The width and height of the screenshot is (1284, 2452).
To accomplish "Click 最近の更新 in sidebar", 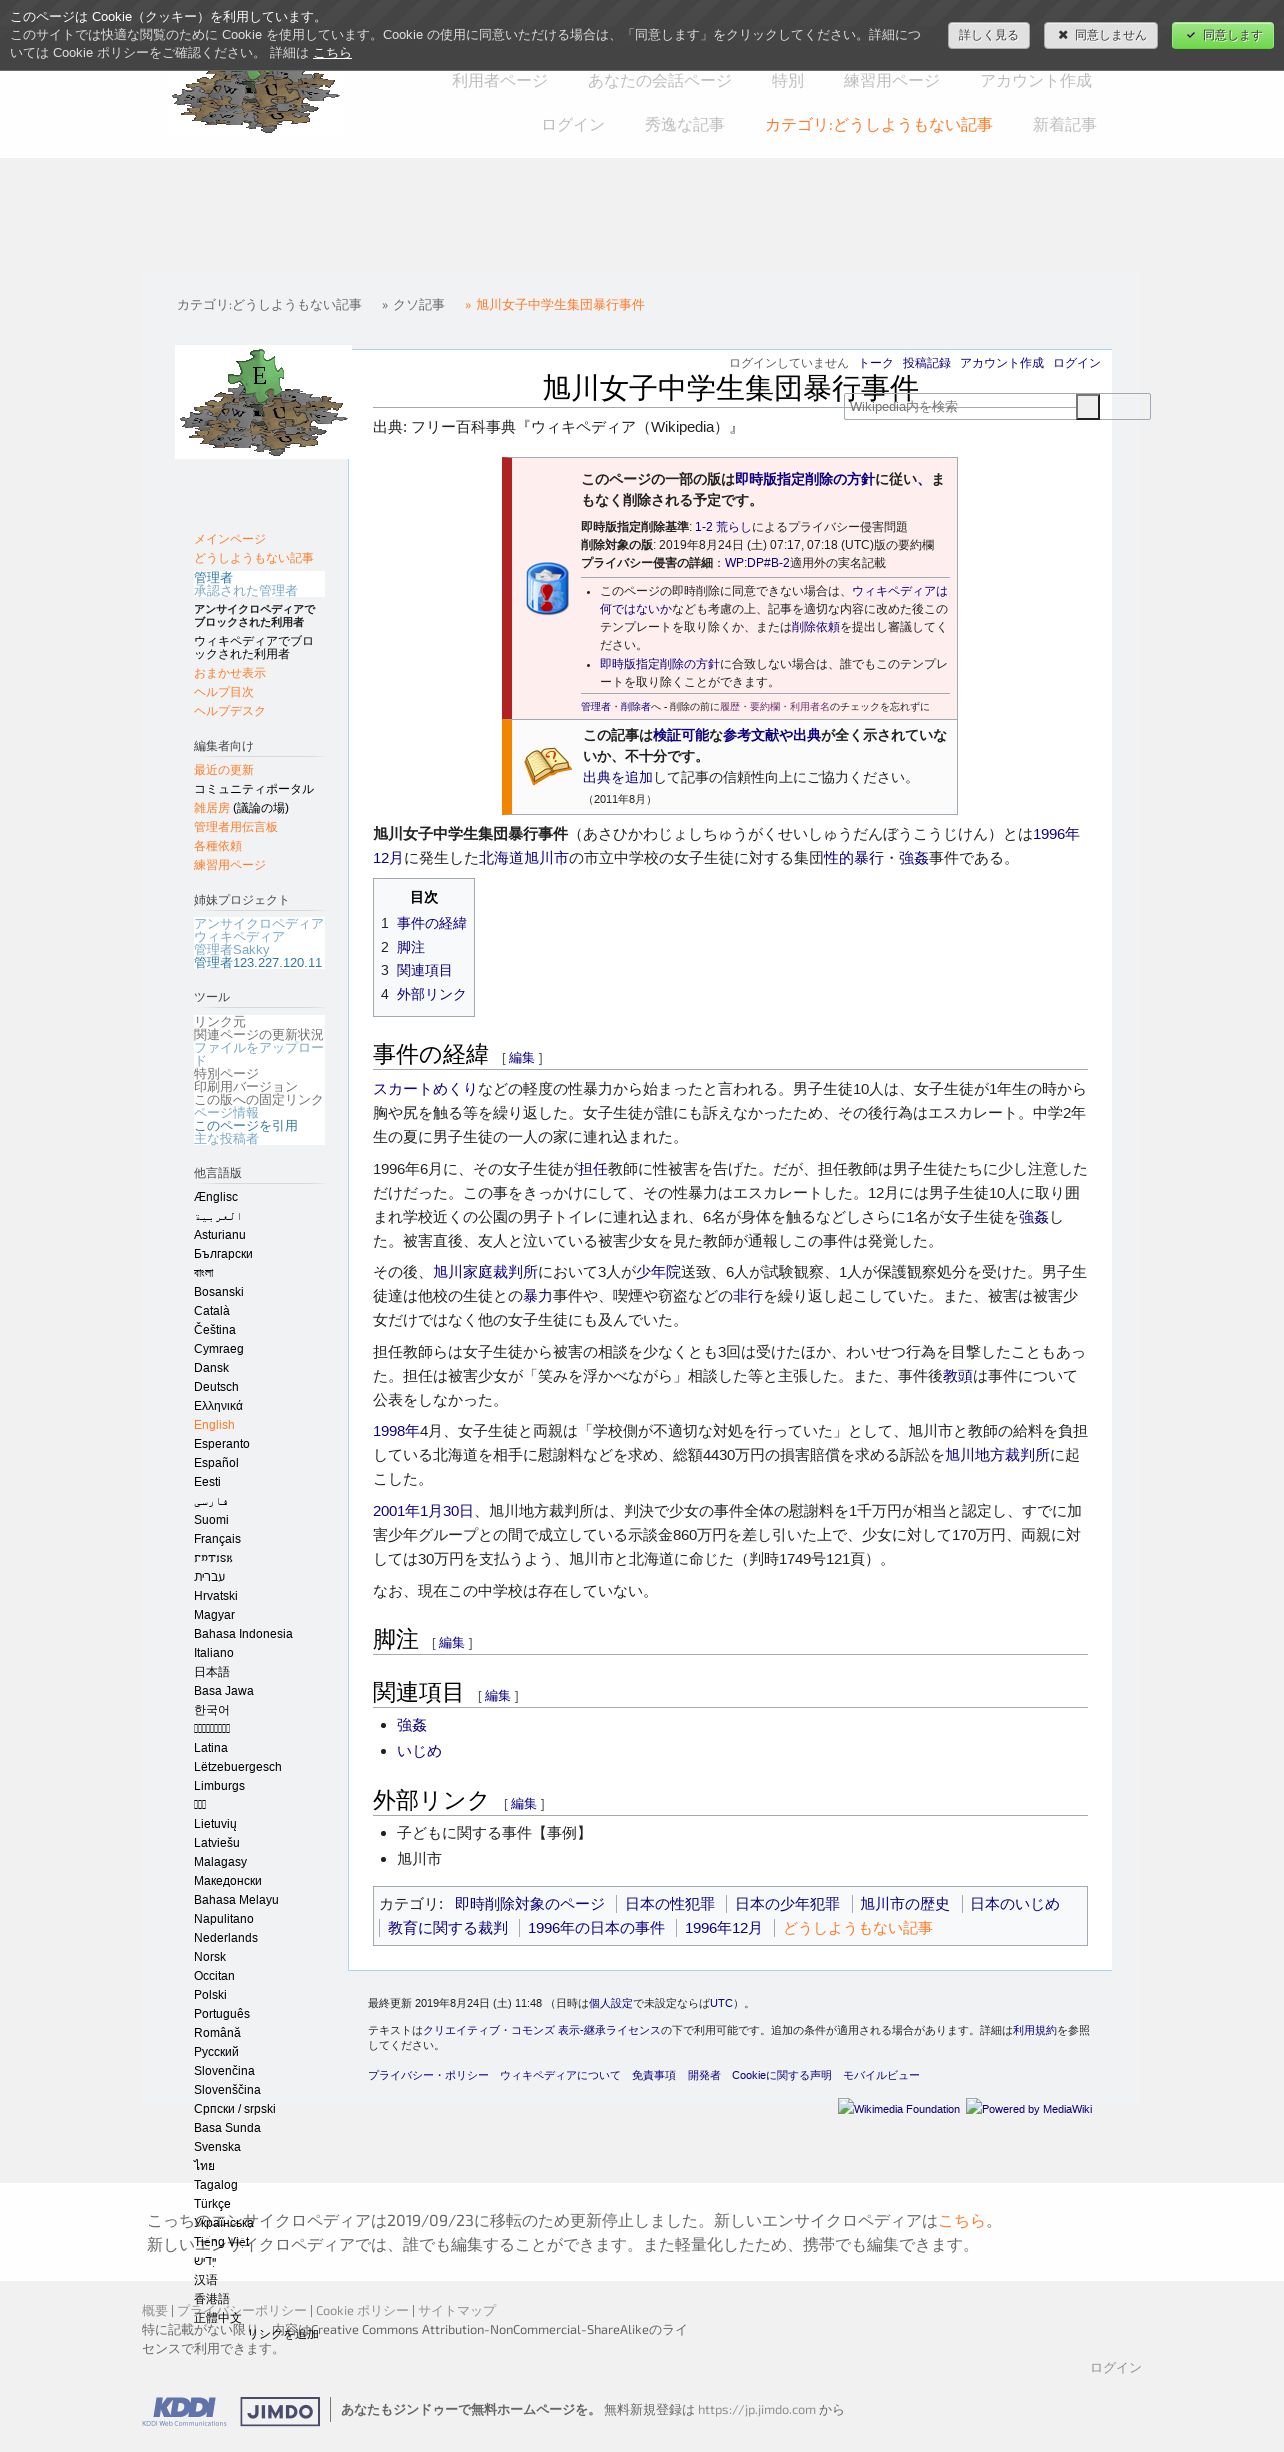I will click(x=224, y=770).
